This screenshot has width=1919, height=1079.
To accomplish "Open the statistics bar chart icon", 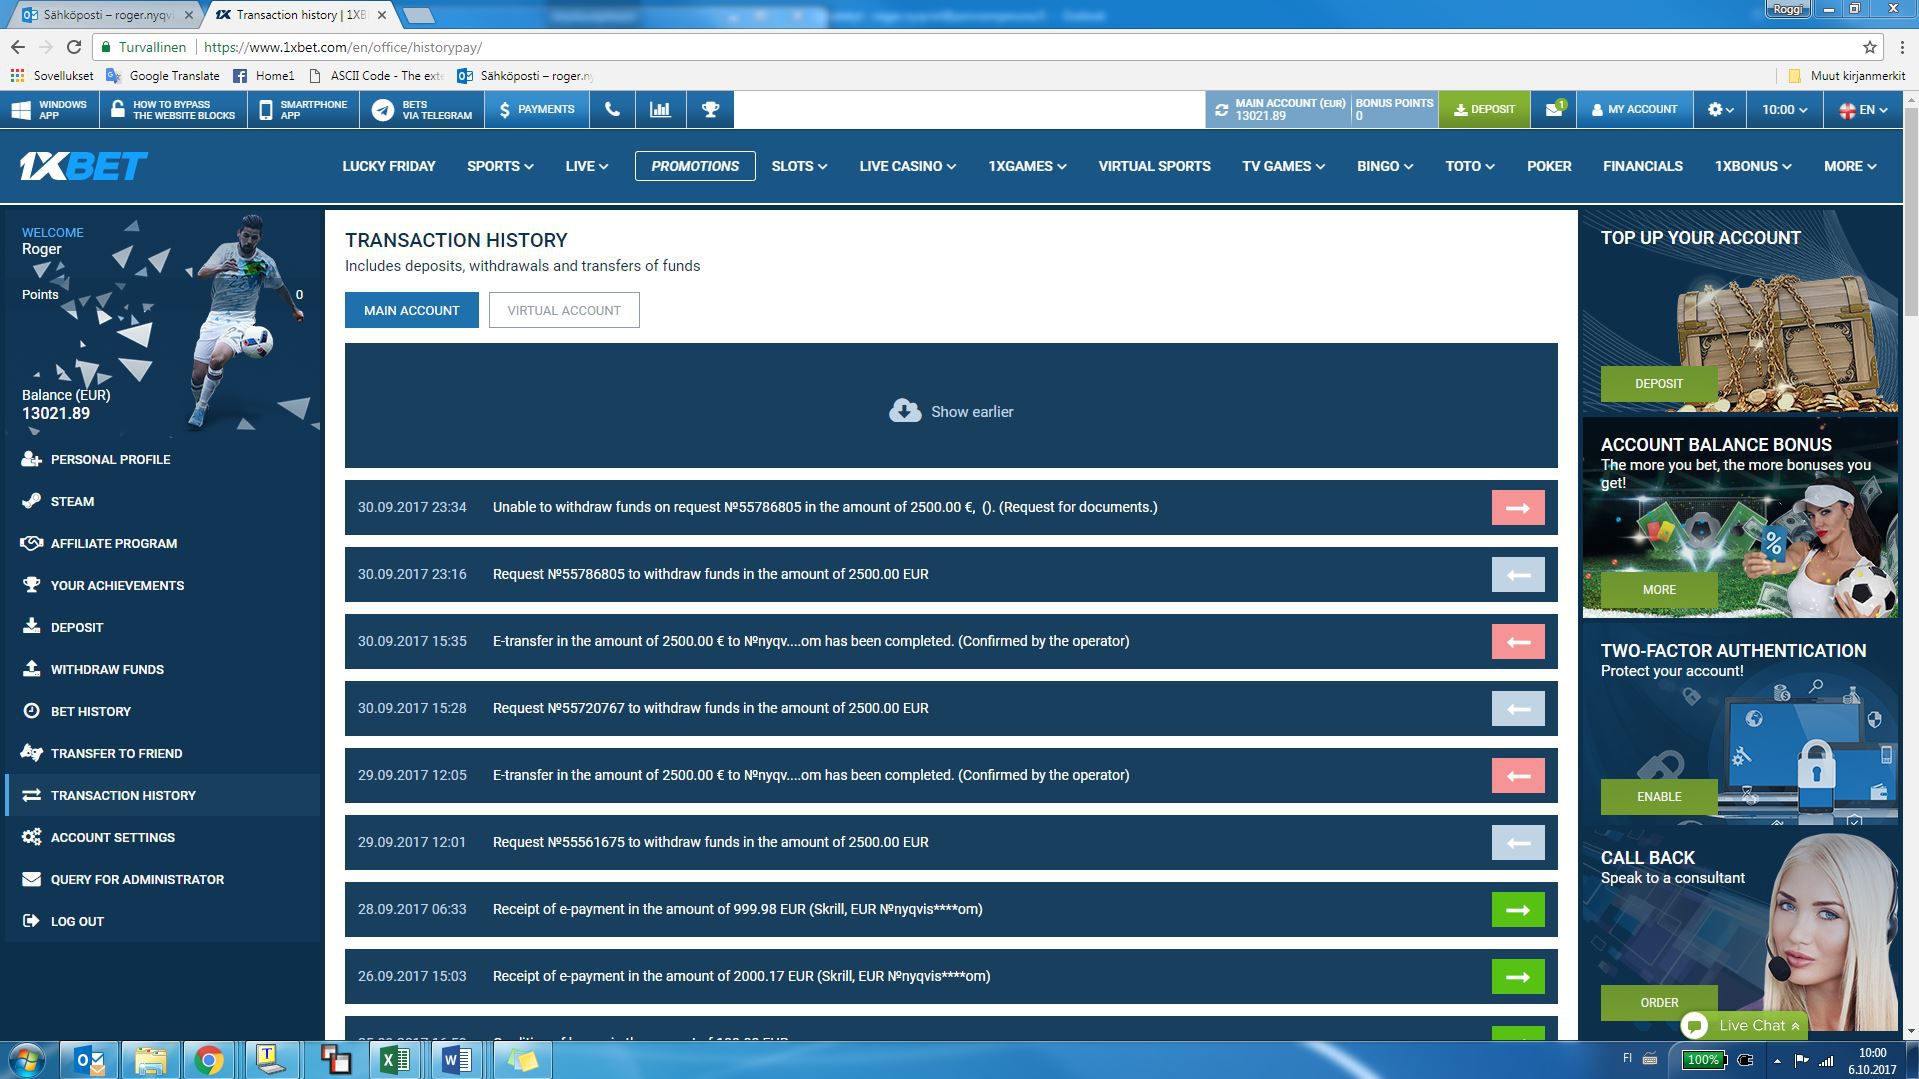I will click(x=660, y=109).
